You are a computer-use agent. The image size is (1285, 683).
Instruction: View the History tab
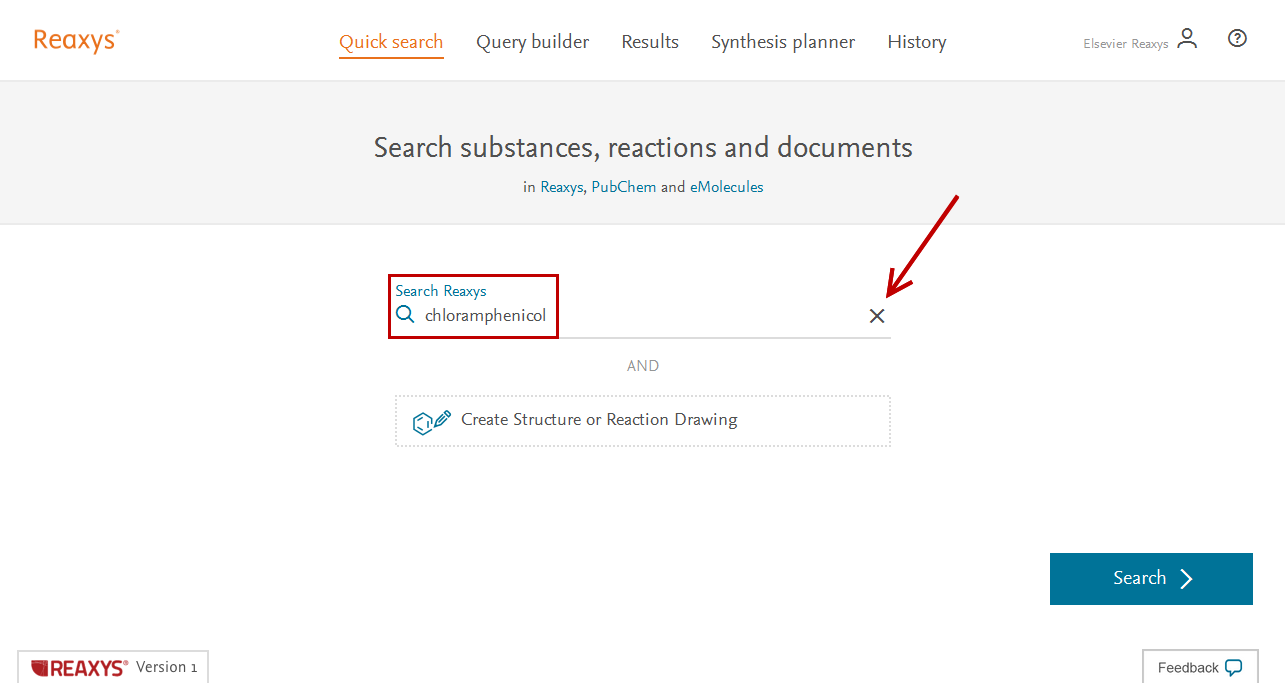[x=916, y=42]
